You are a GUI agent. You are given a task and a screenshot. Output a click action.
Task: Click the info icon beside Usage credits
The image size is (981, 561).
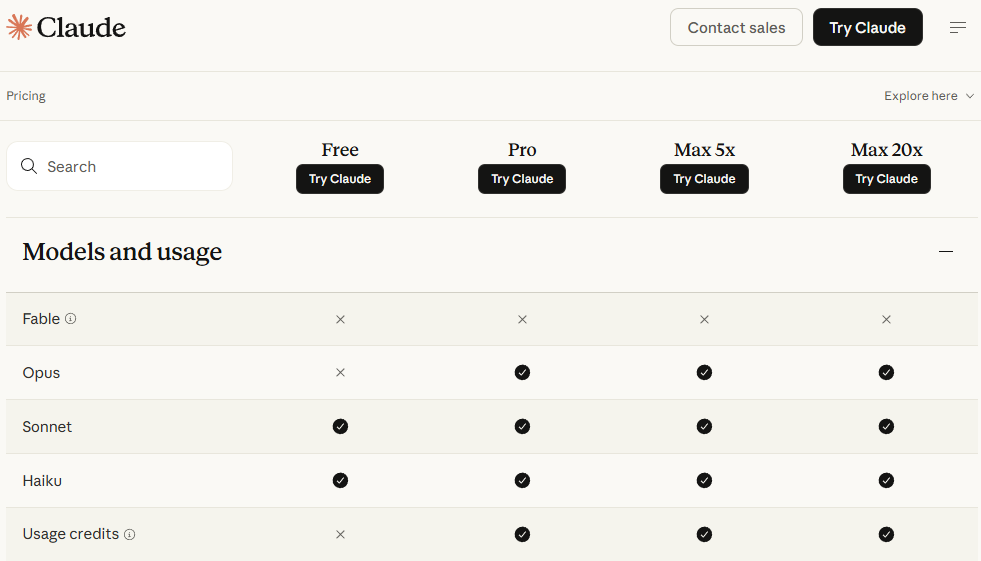130,534
